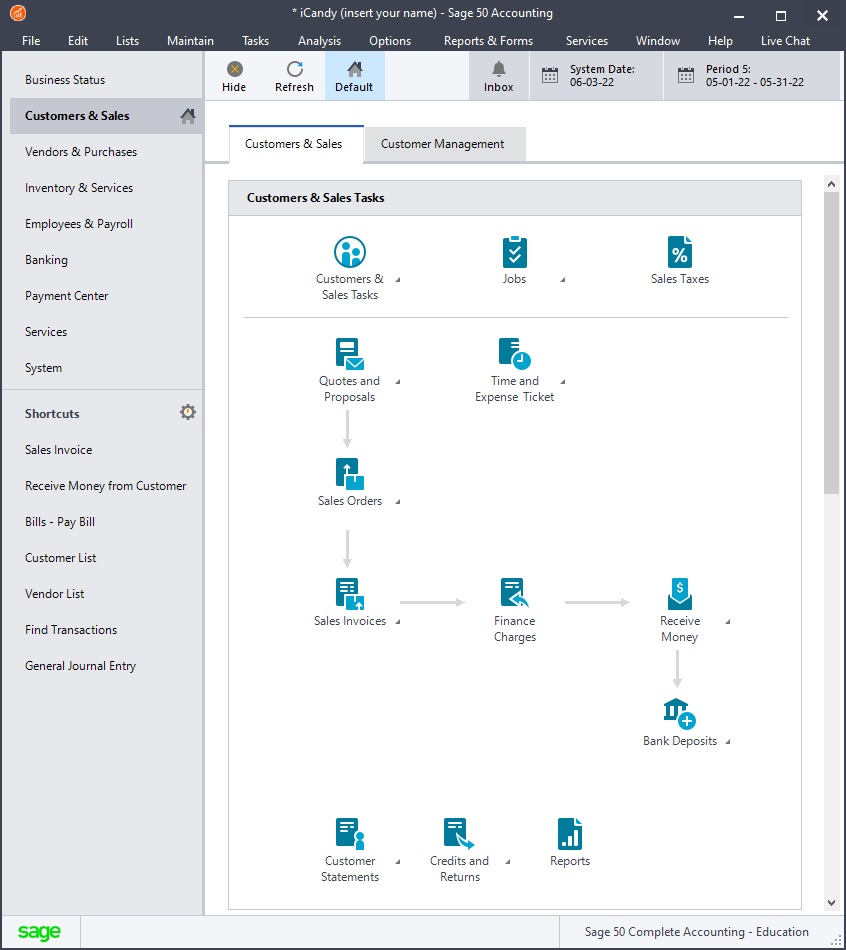Screen dimensions: 846x950
Task: Click the scrollbar down arrow
Action: coord(831,903)
